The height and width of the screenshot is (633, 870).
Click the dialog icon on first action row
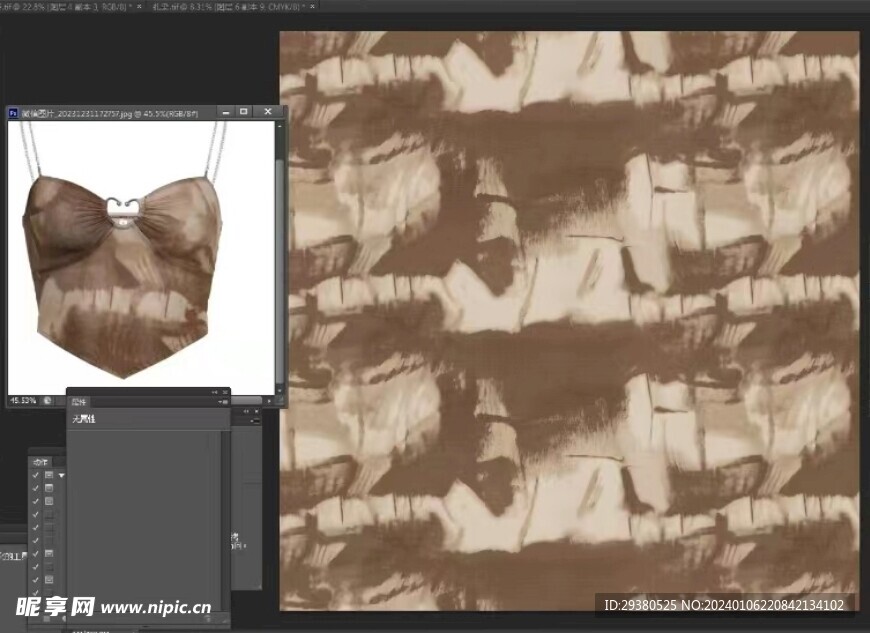49,475
